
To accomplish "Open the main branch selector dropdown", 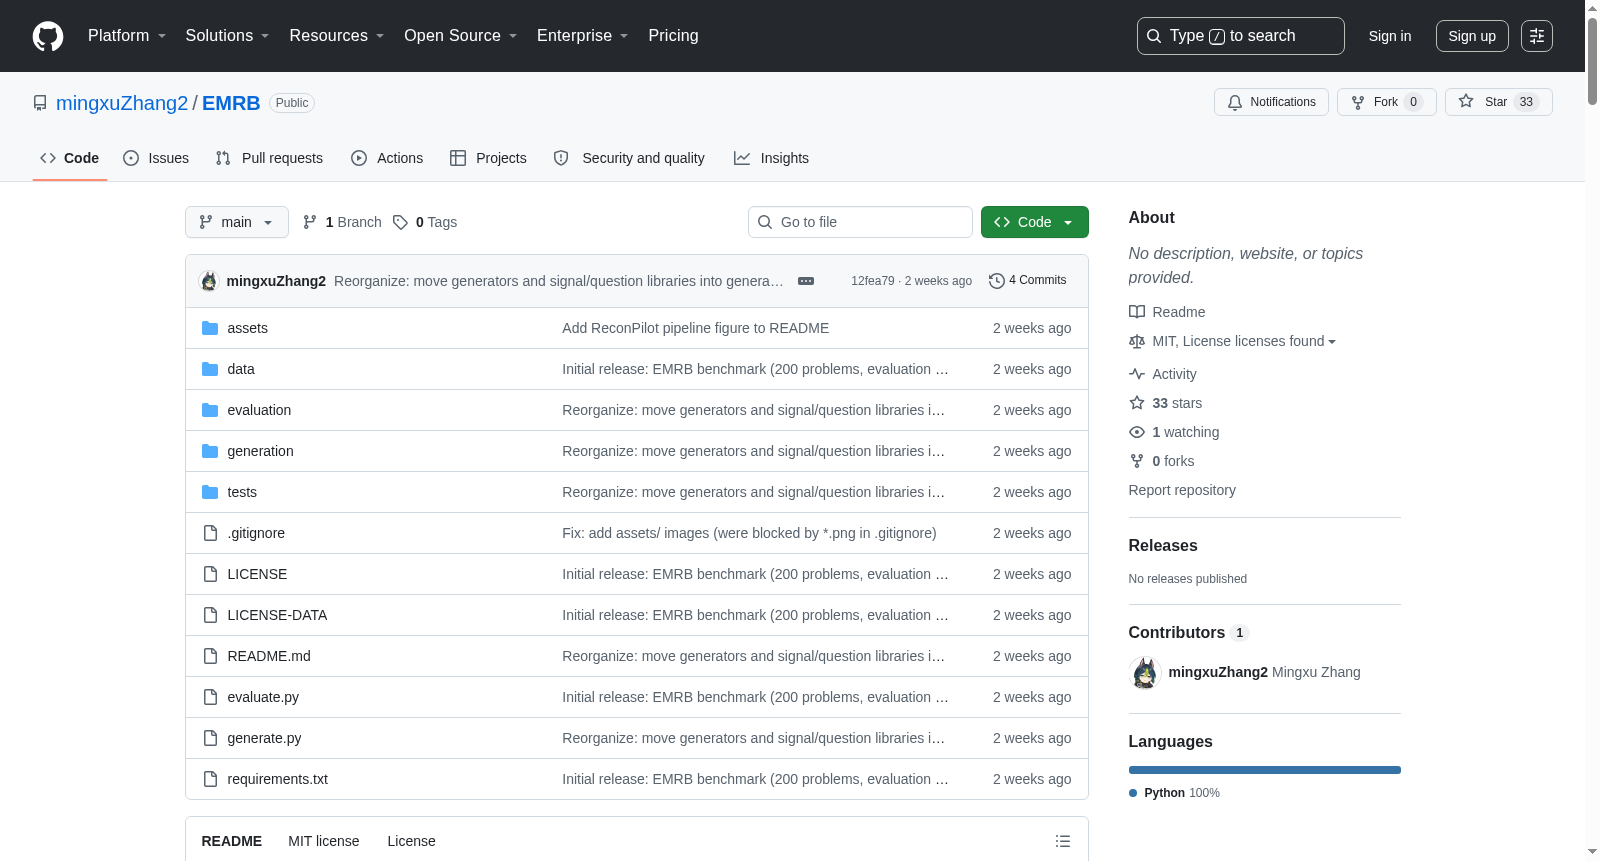I will click(x=237, y=222).
